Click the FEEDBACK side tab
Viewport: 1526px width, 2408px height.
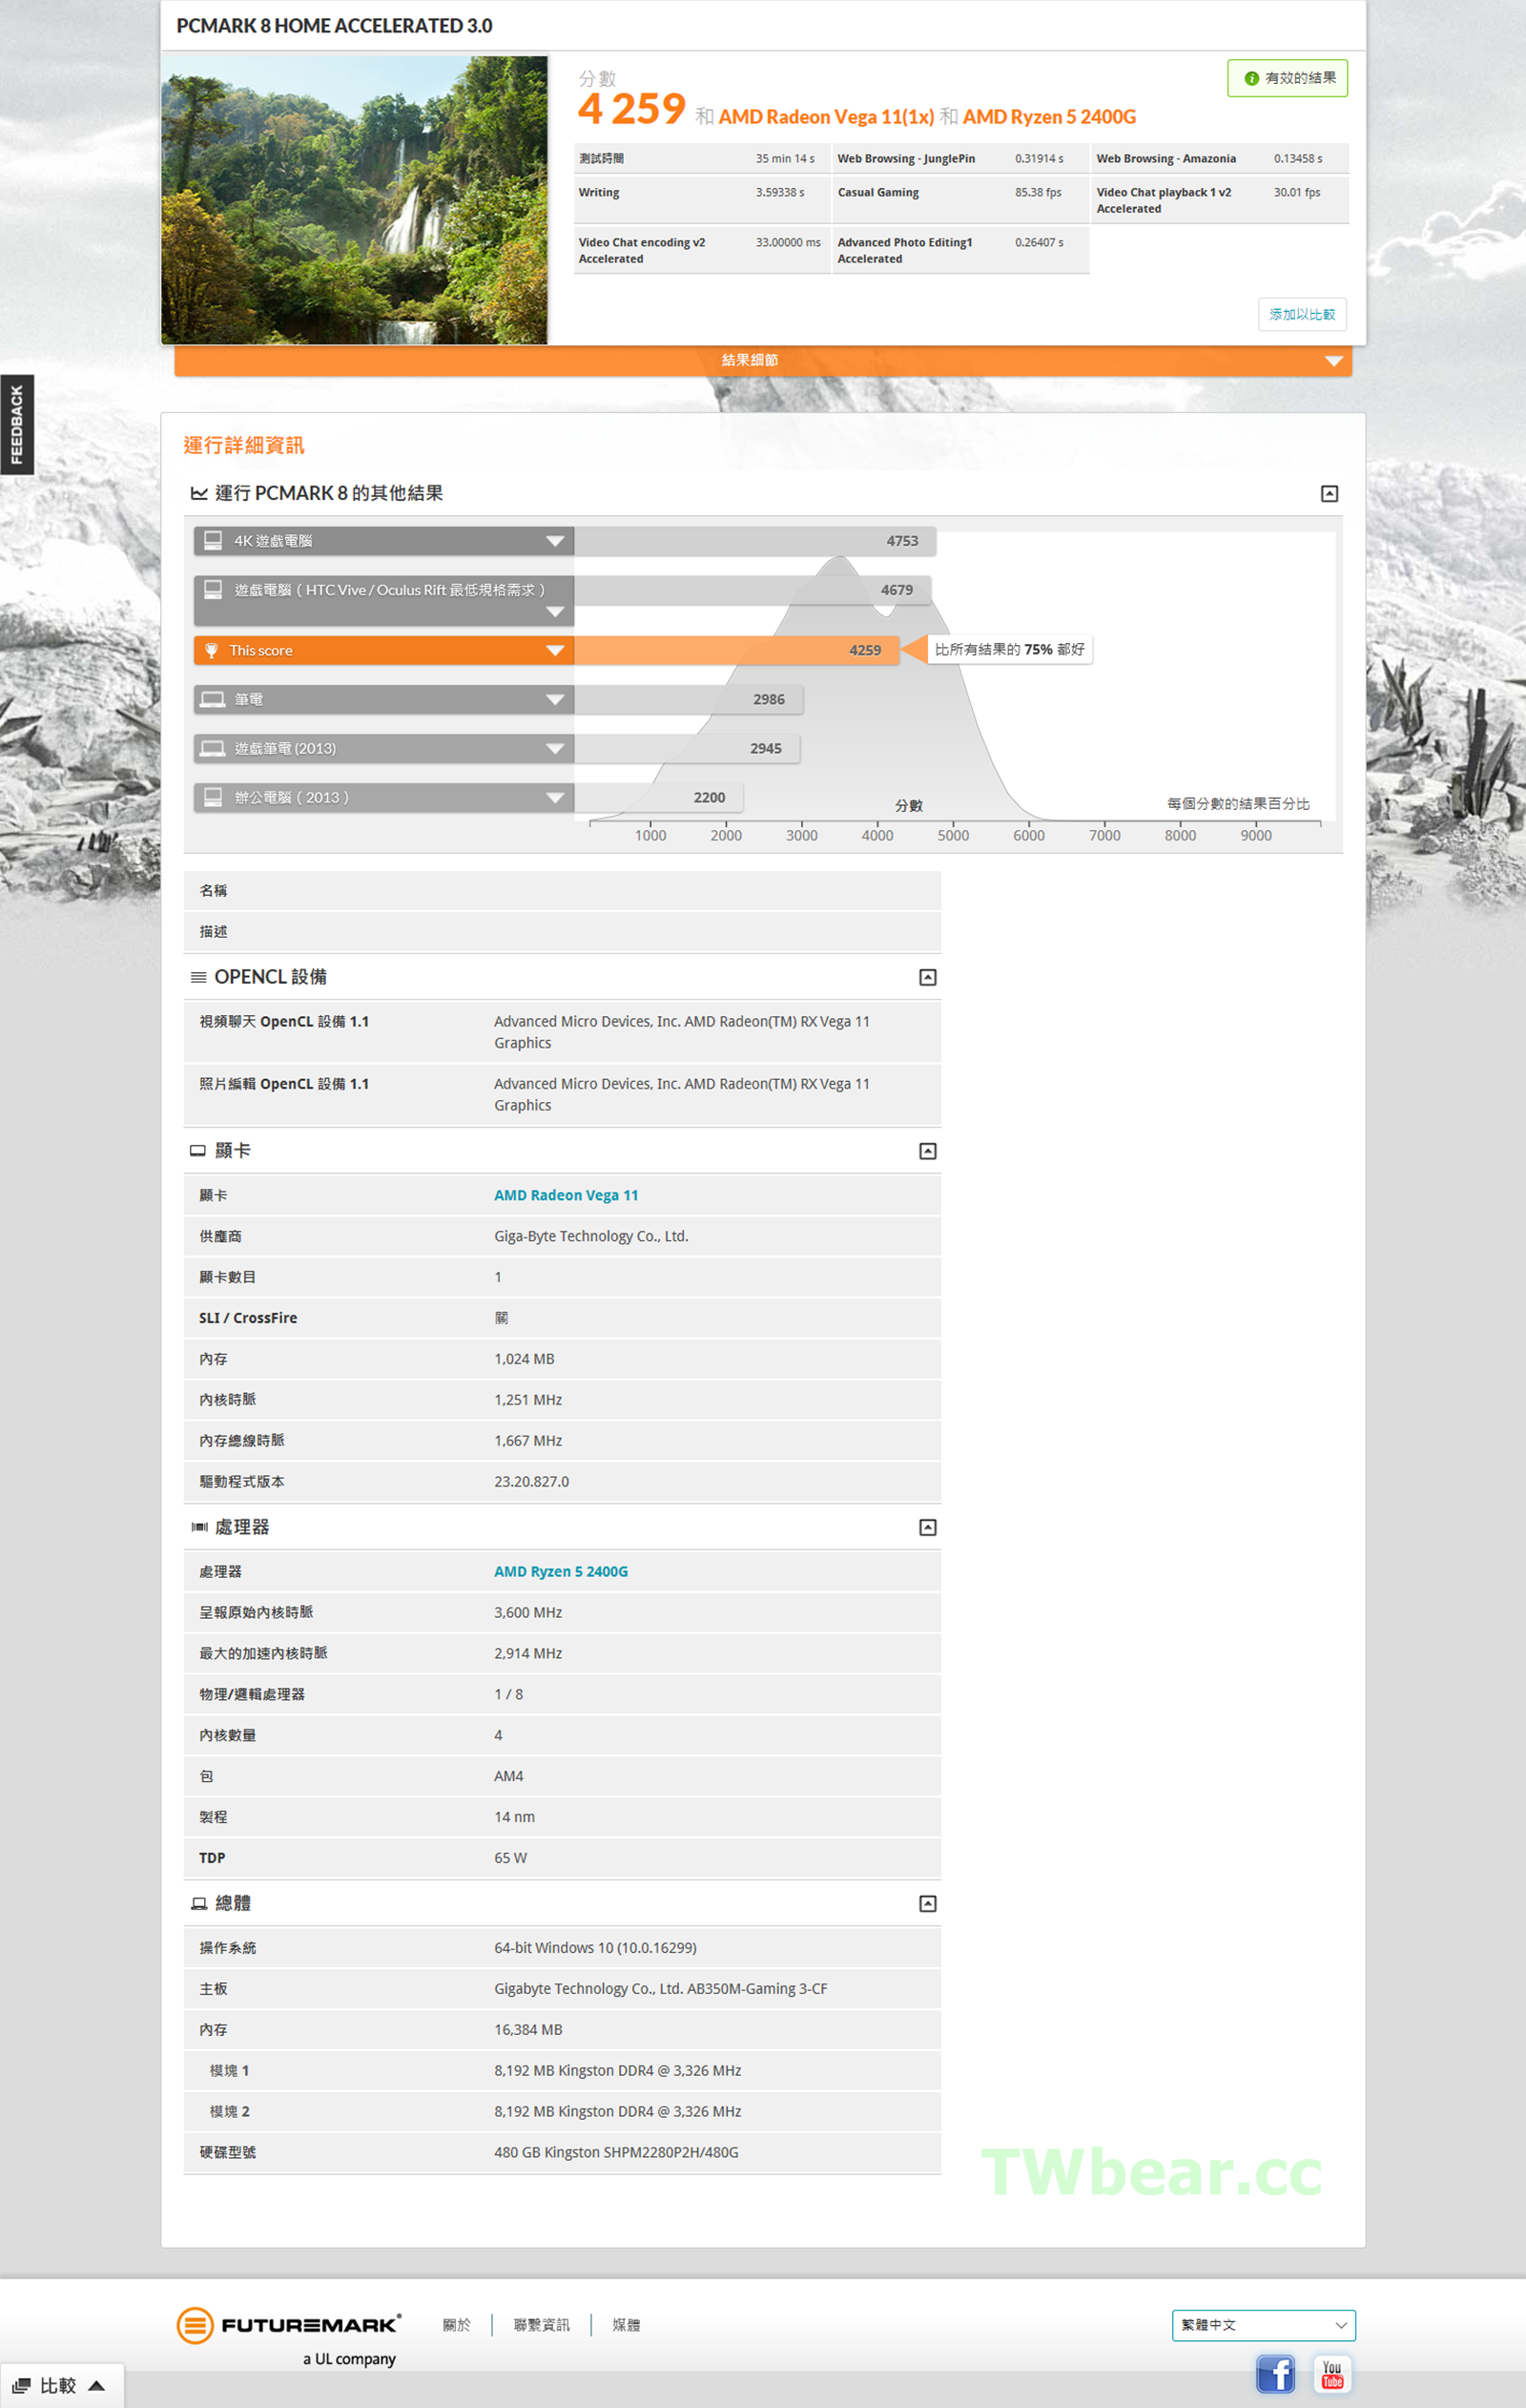(17, 425)
